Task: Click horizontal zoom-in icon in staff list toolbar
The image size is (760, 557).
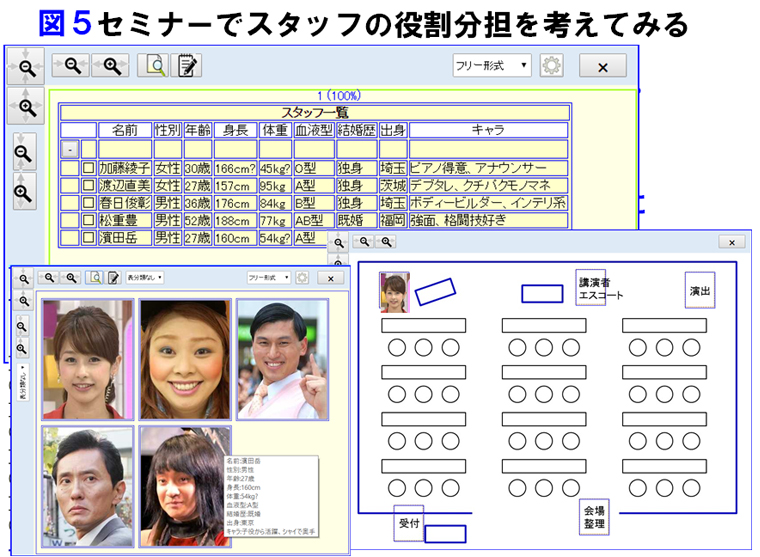Action: (111, 65)
